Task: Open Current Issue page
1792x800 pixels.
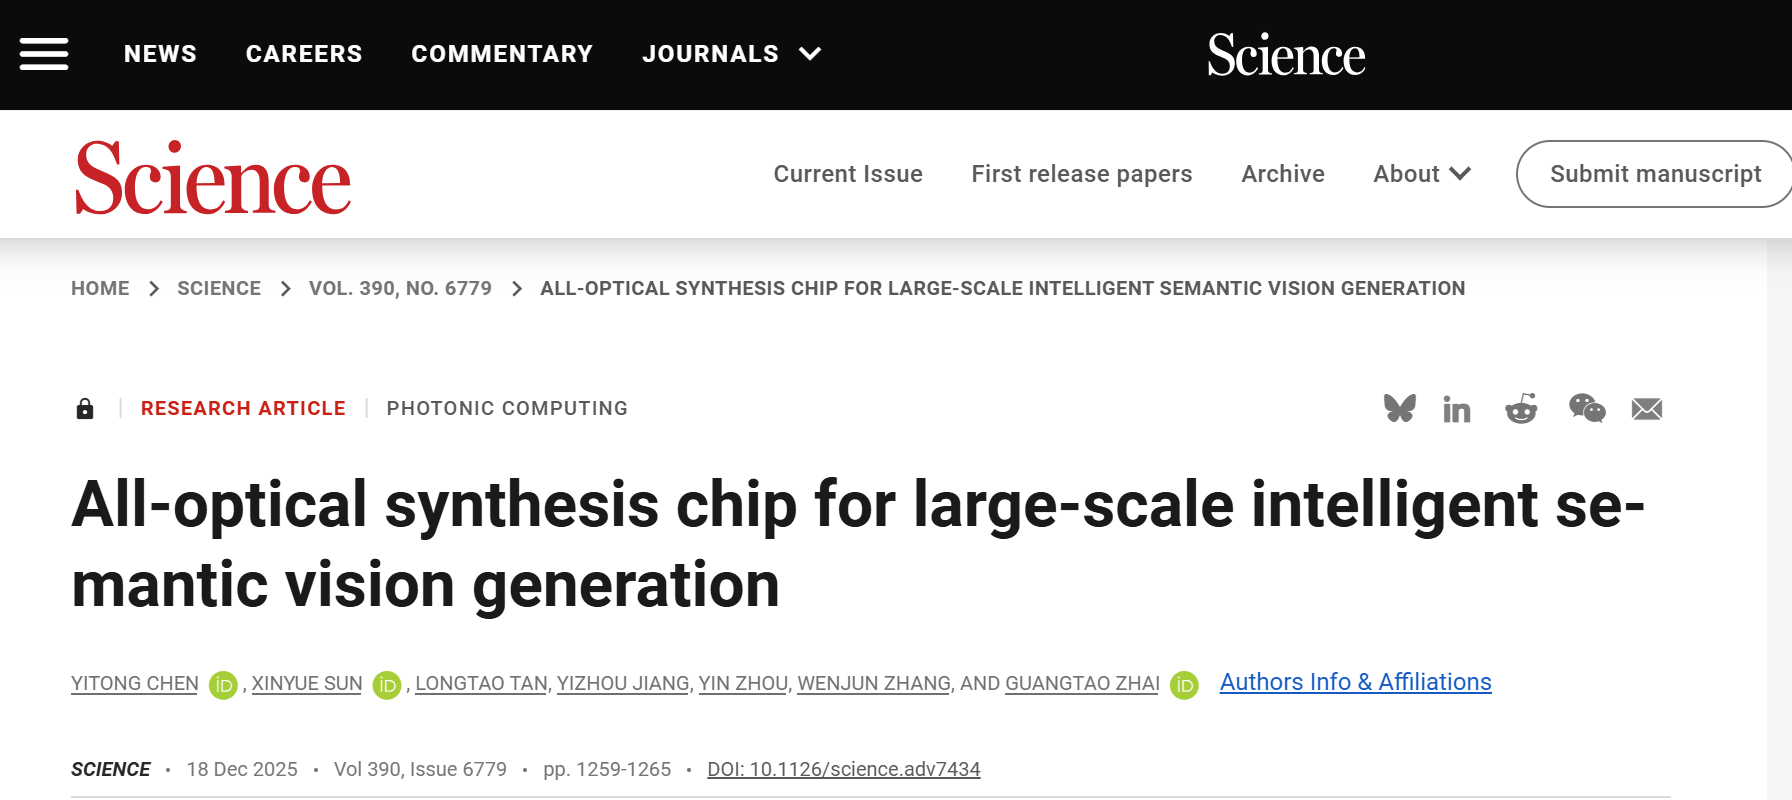Action: click(x=848, y=174)
